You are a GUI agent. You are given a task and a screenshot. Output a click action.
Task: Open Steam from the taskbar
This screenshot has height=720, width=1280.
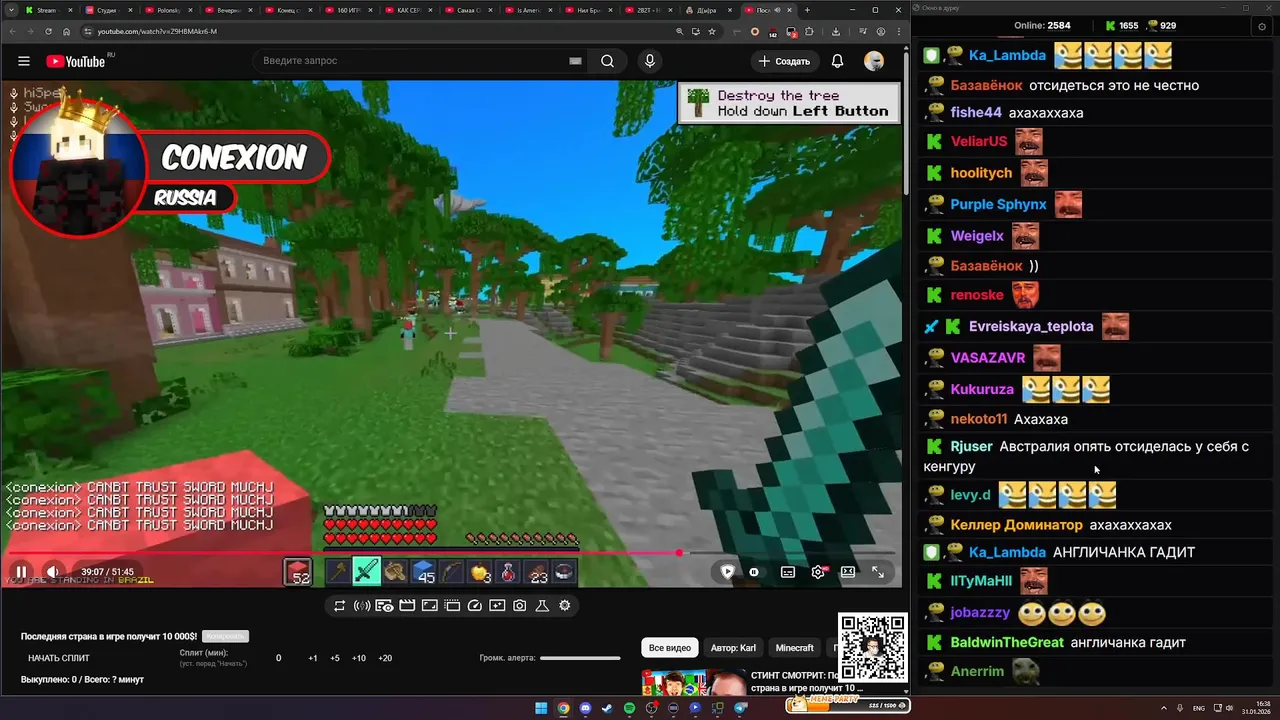[x=607, y=708]
